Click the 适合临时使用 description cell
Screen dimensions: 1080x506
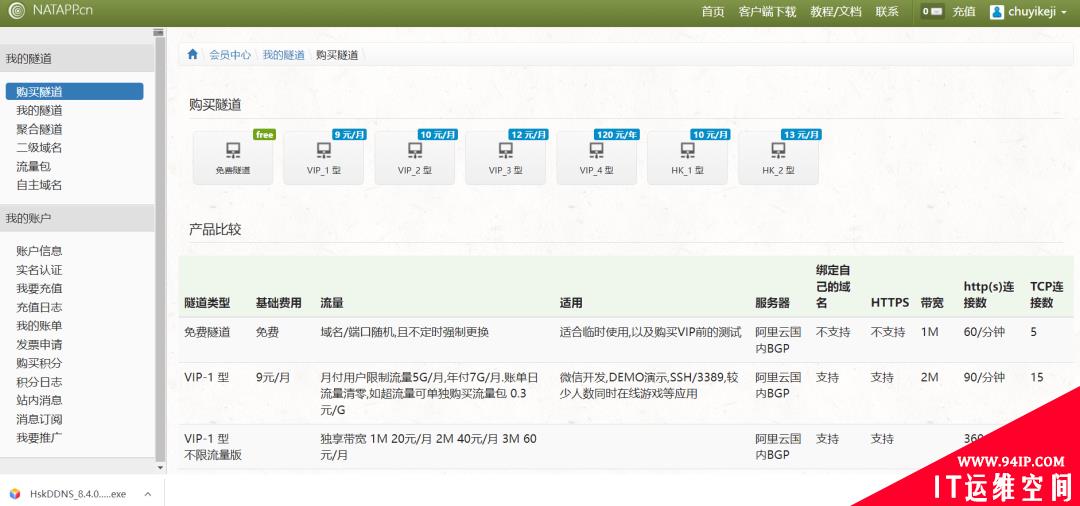coord(650,332)
